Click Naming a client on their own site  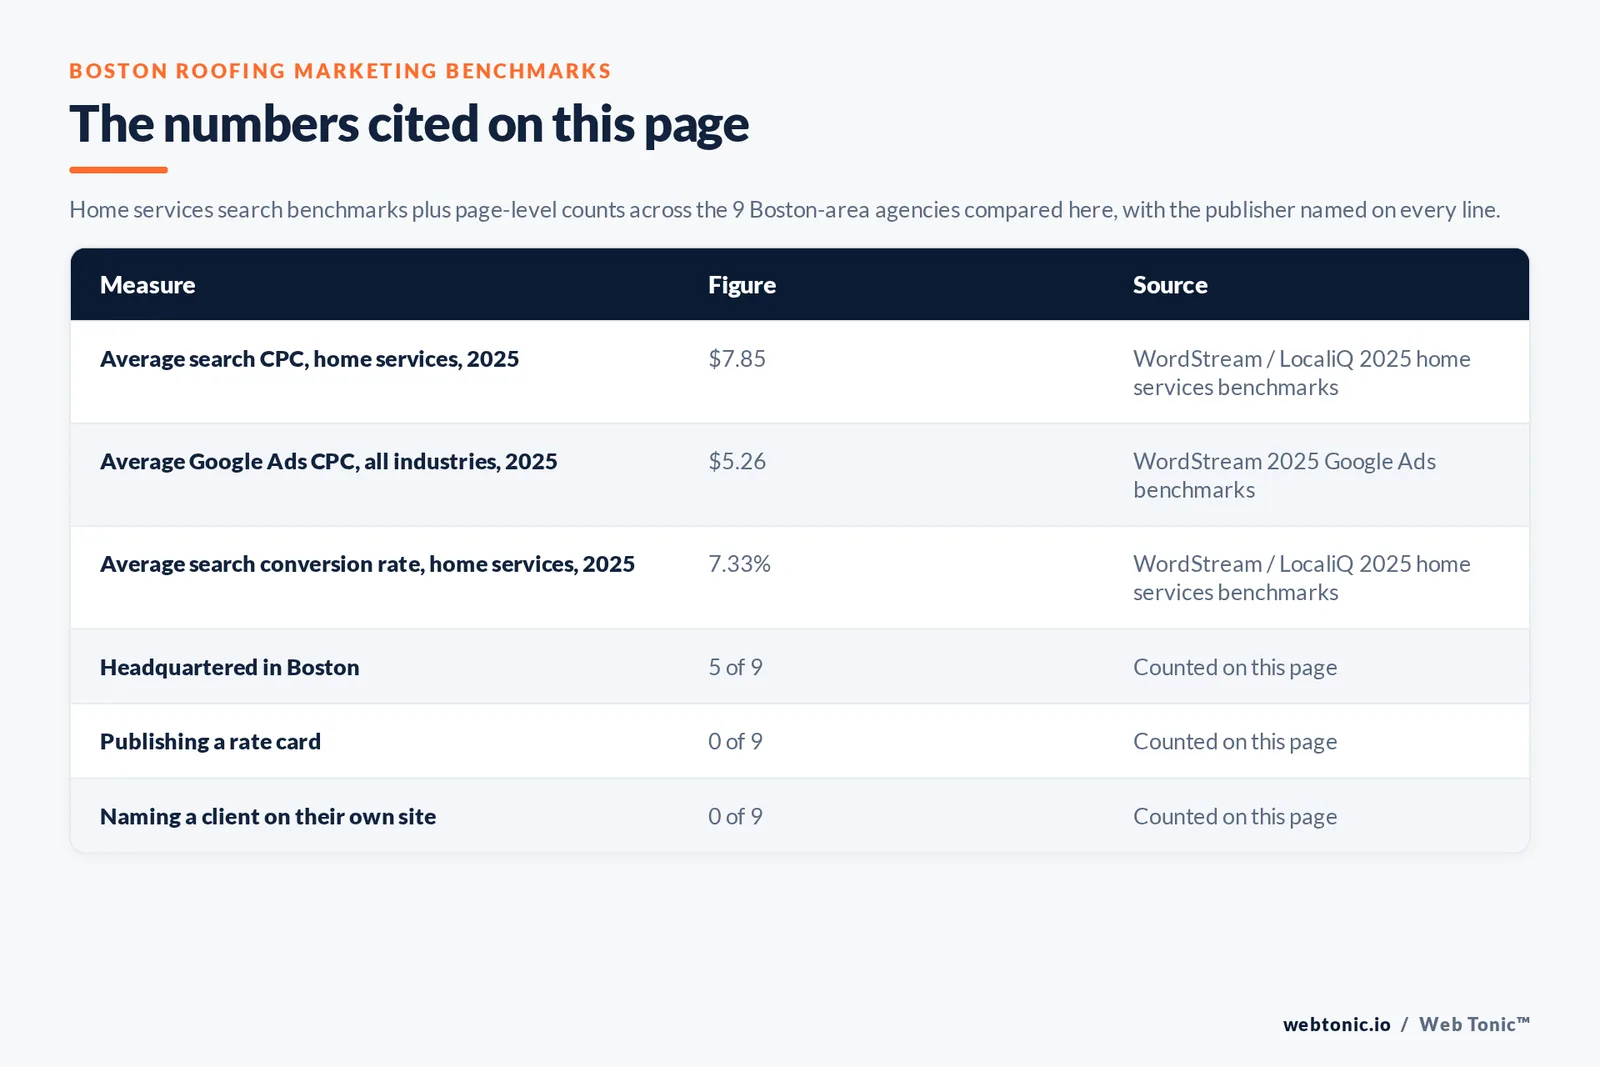(x=268, y=816)
